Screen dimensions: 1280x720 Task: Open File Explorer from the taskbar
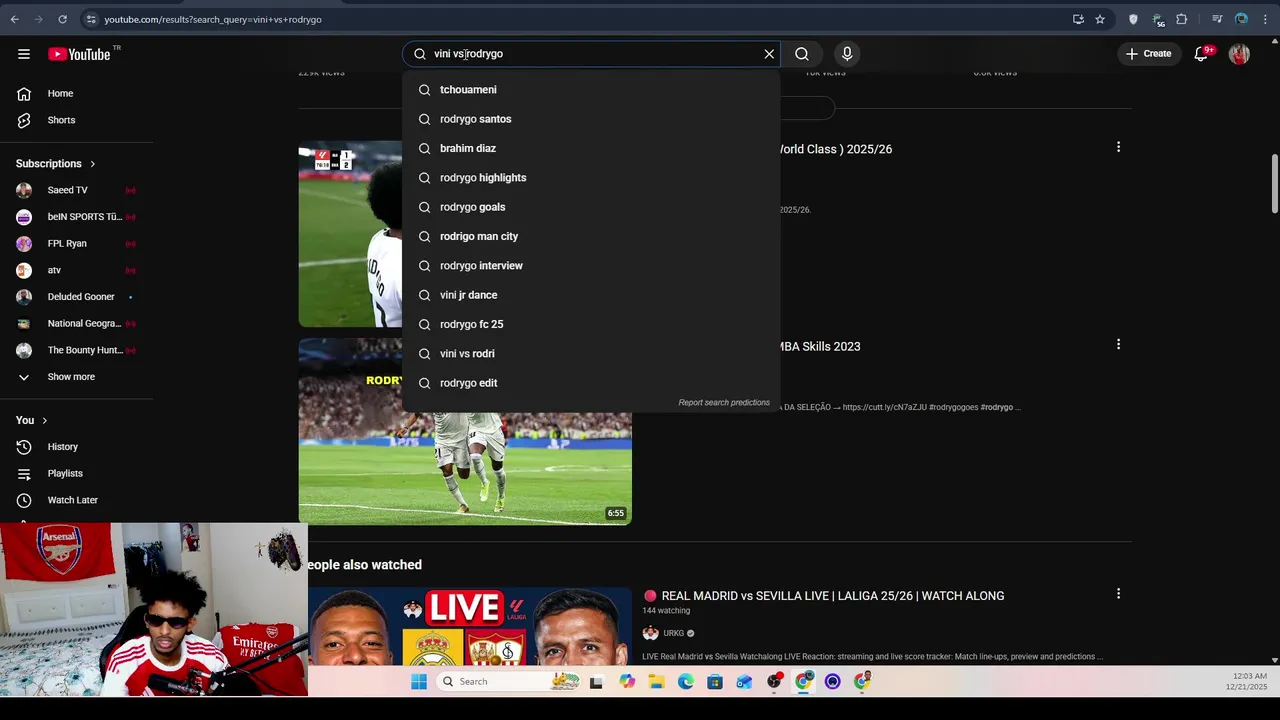[656, 682]
